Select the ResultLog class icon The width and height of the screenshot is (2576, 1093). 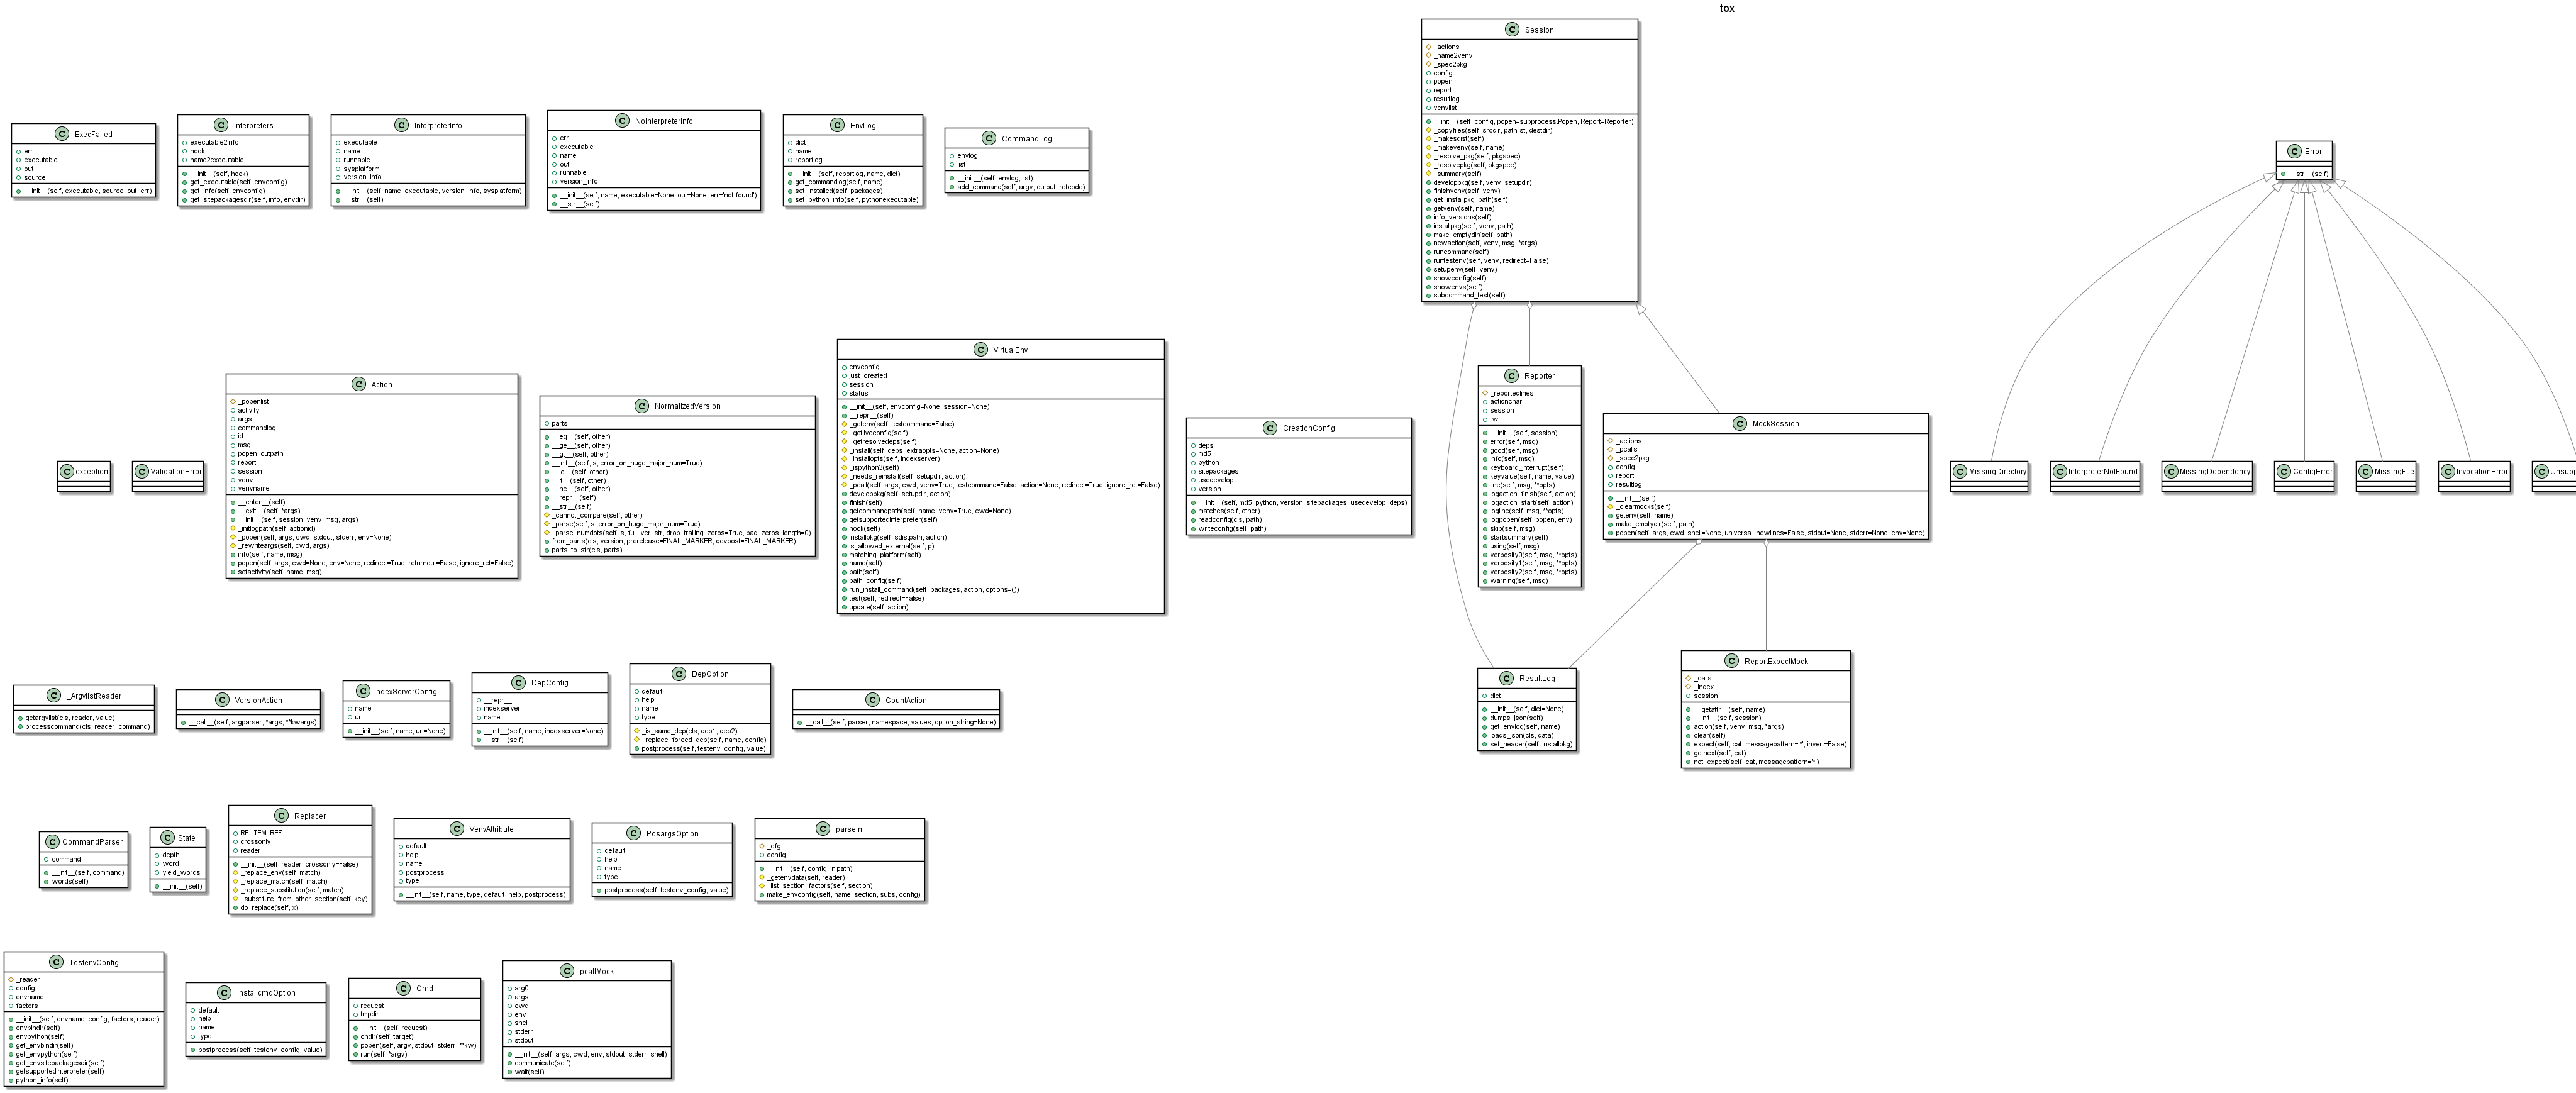[x=1506, y=679]
